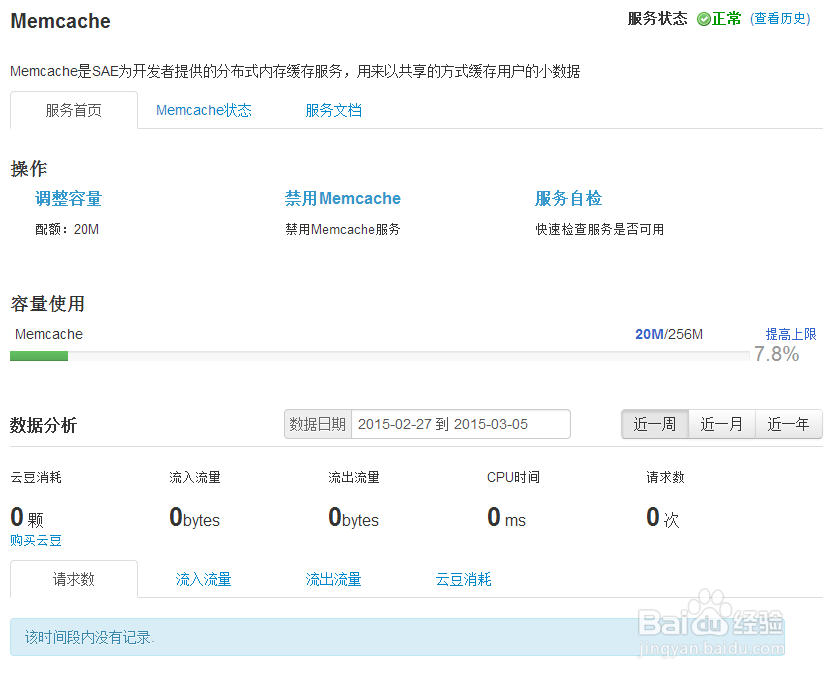The image size is (832, 678).
Task: Click the 购买云豆 purchase link
Action: coord(36,541)
